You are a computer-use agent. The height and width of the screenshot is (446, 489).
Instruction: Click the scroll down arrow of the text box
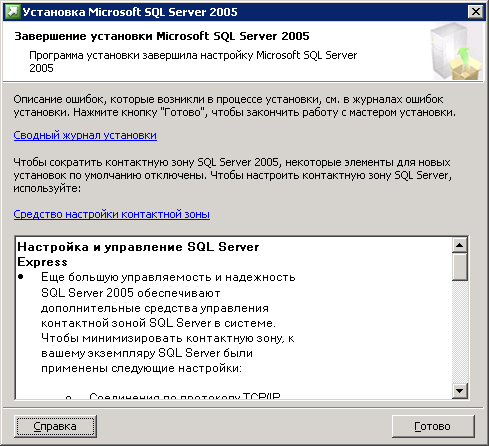point(460,390)
